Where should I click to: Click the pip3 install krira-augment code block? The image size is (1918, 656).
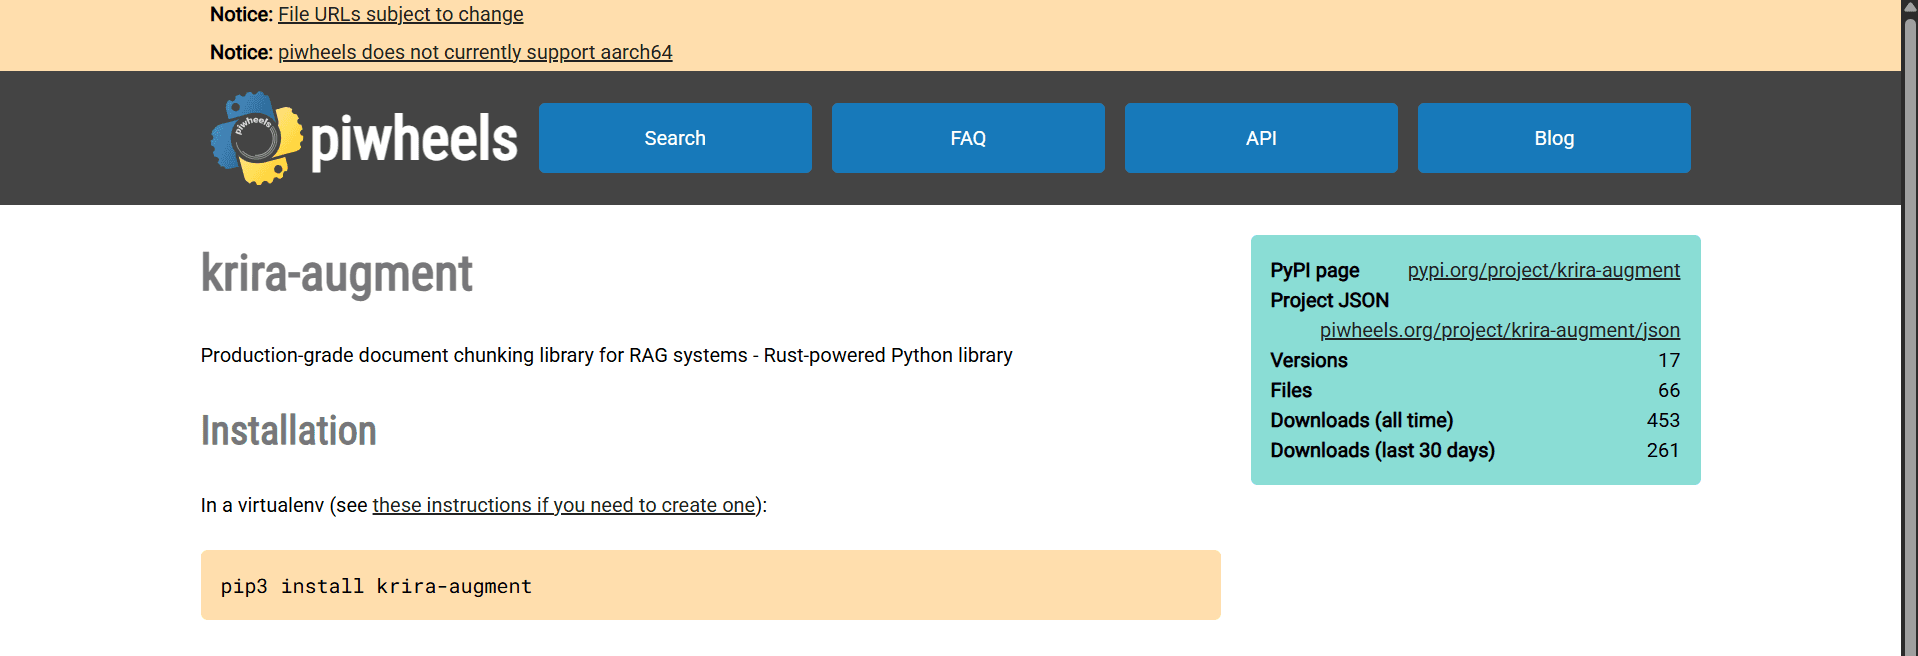pyautogui.click(x=710, y=585)
